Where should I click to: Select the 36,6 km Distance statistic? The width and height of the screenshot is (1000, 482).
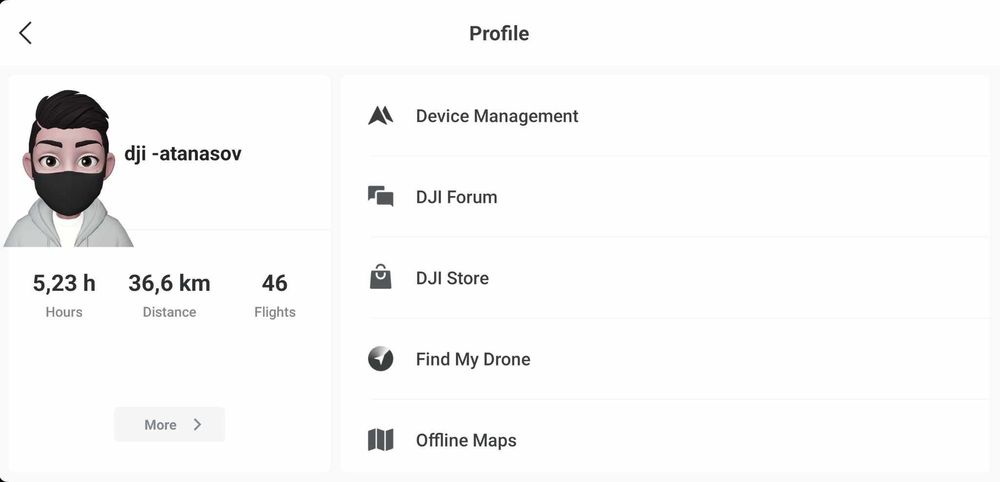pyautogui.click(x=169, y=284)
